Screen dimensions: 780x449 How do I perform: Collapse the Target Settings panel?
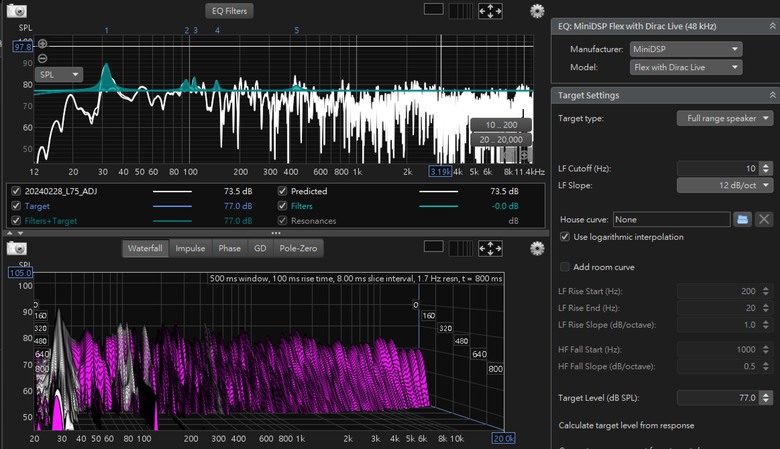[773, 95]
